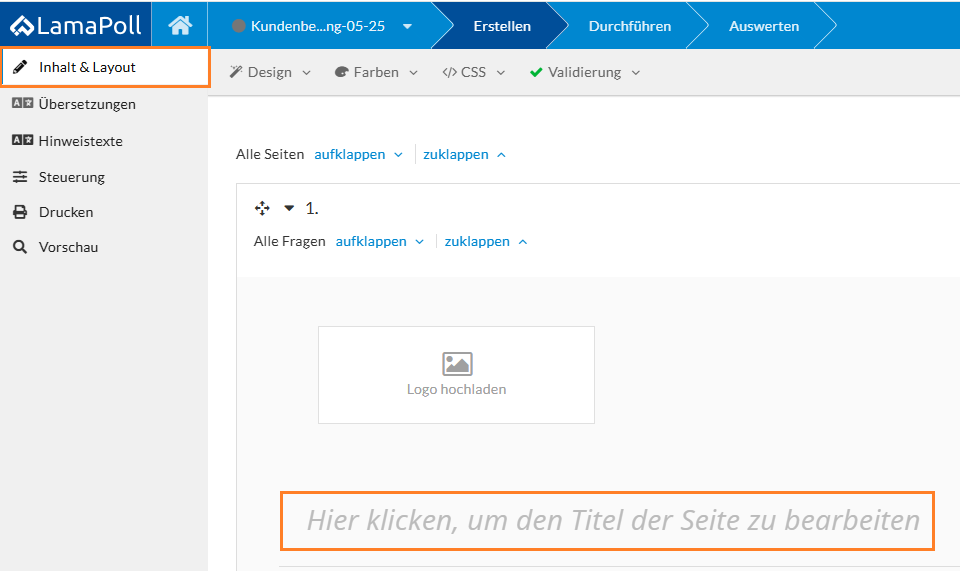960x571 pixels.
Task: Click the move handle icon for page 1
Action: [x=263, y=208]
